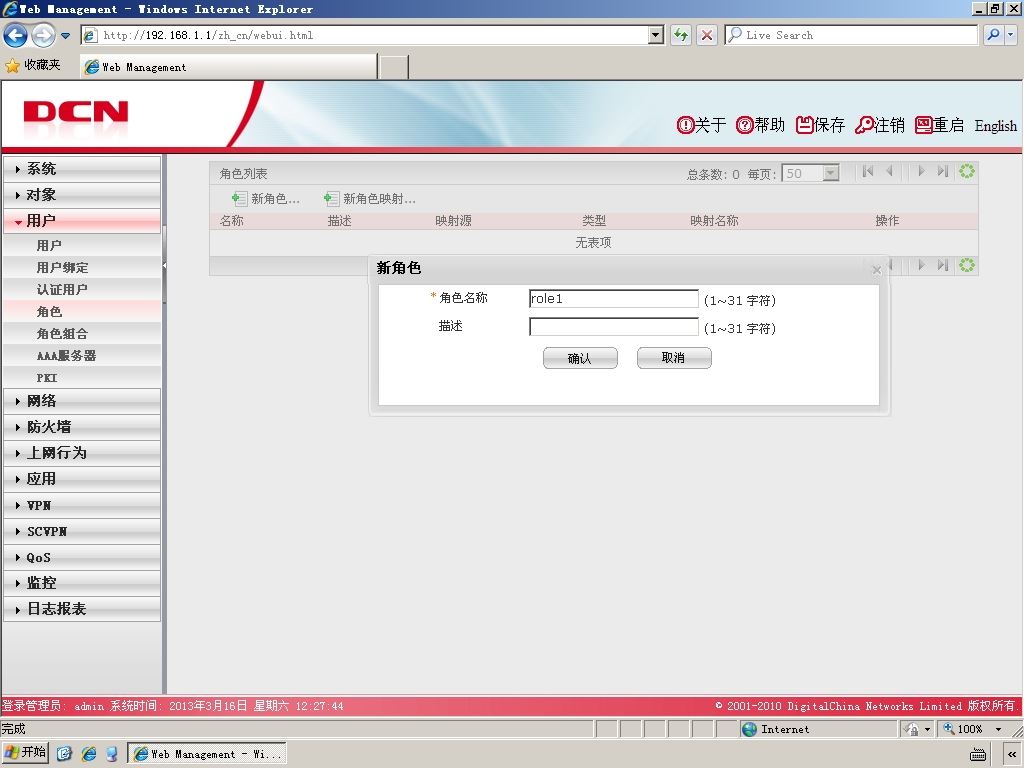Expand the 应用 menu section

tap(82, 479)
